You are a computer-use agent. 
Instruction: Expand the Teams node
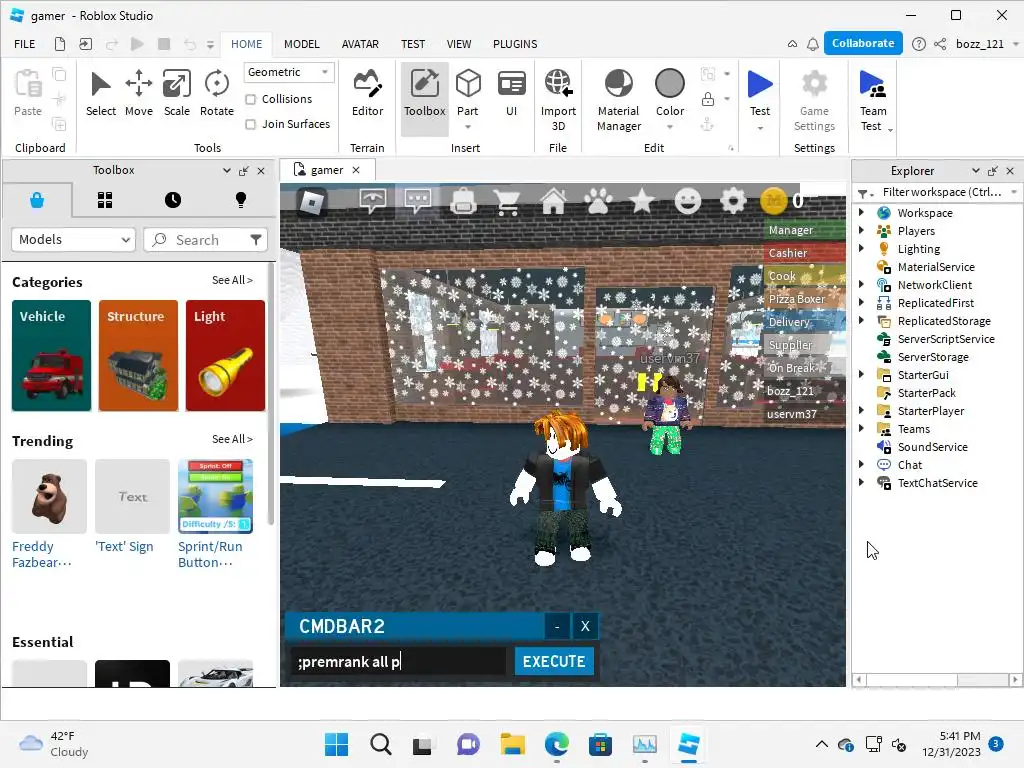(861, 428)
